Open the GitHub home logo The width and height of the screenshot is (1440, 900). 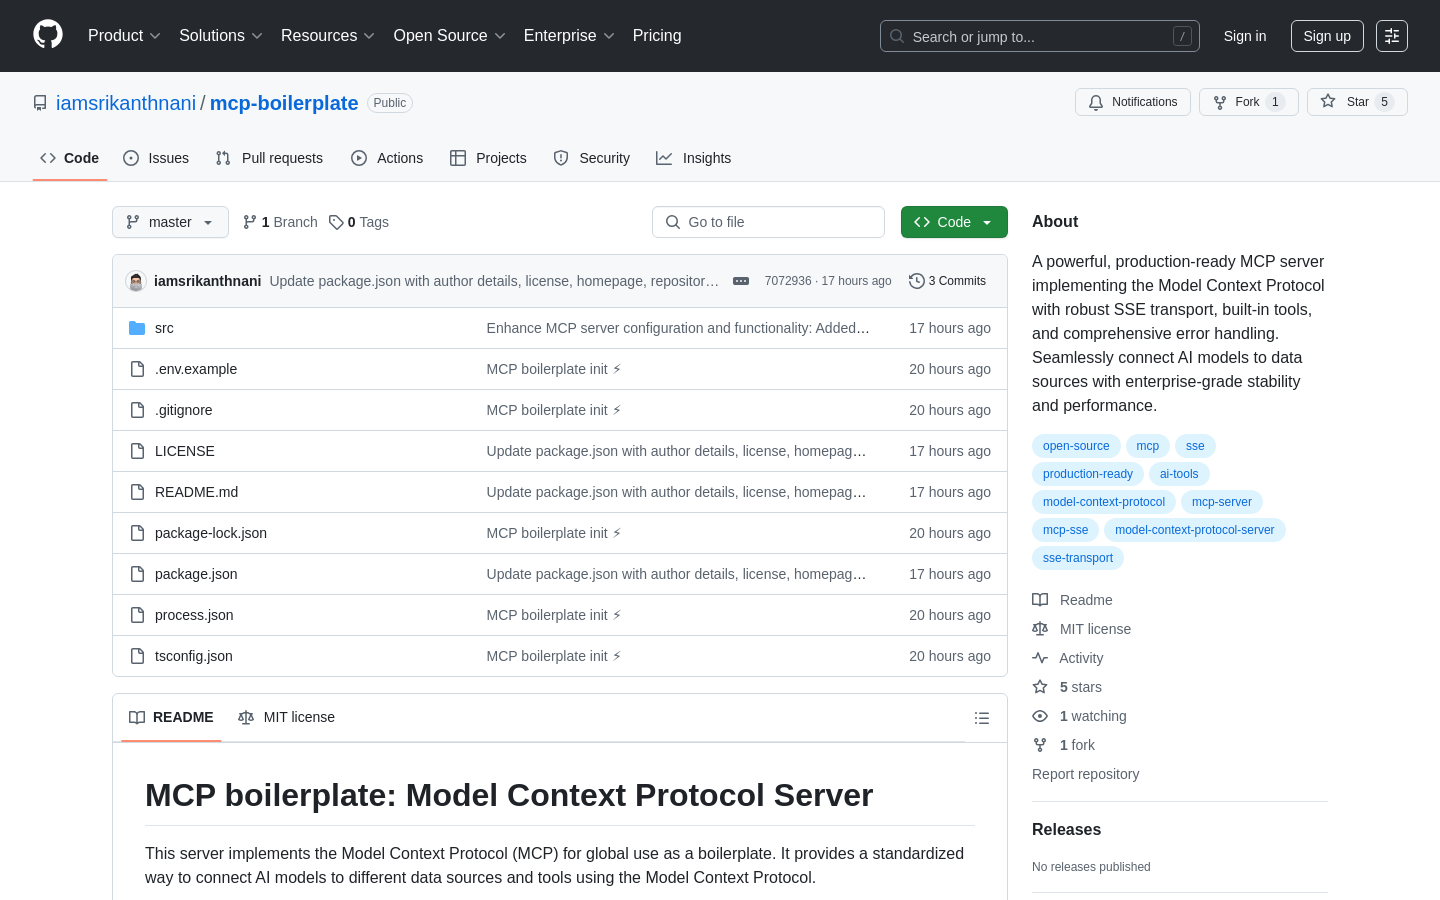tap(48, 35)
